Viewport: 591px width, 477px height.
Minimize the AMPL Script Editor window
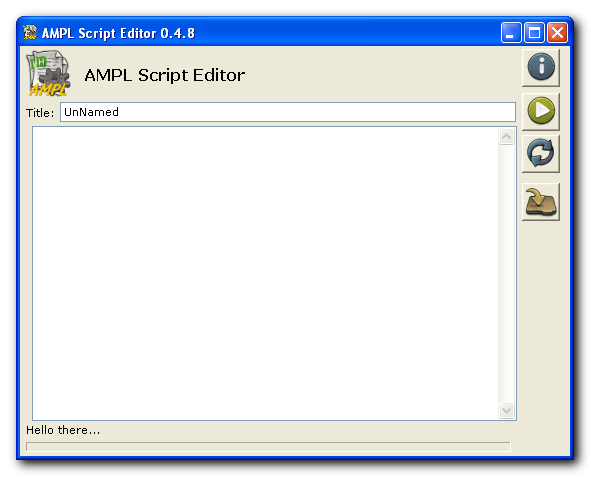[x=511, y=33]
